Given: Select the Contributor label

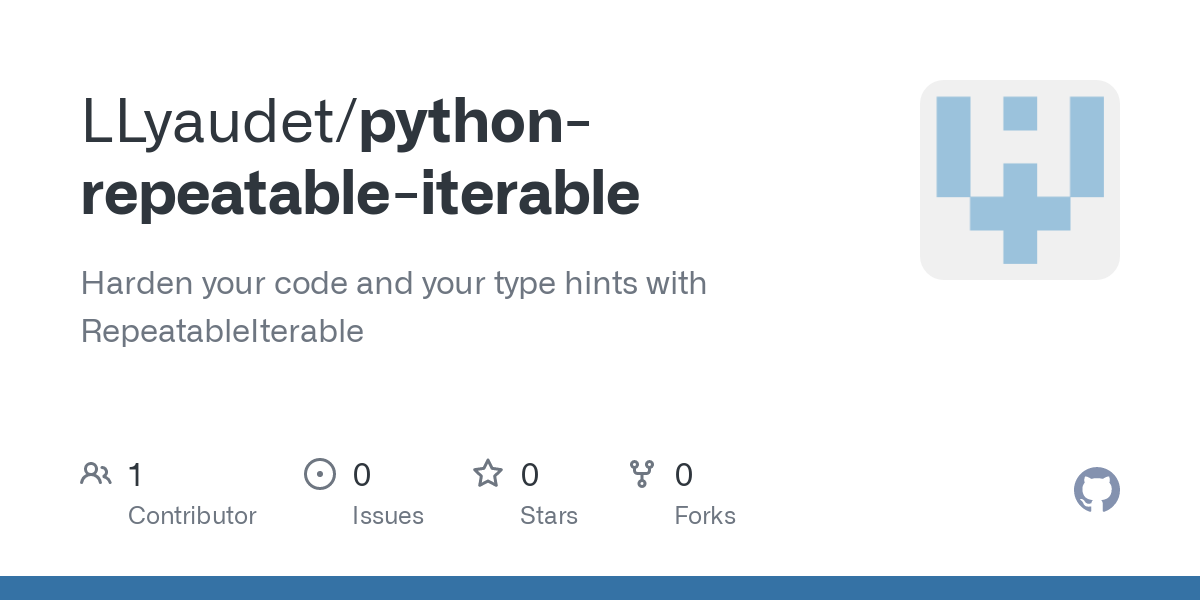Looking at the screenshot, I should (192, 516).
